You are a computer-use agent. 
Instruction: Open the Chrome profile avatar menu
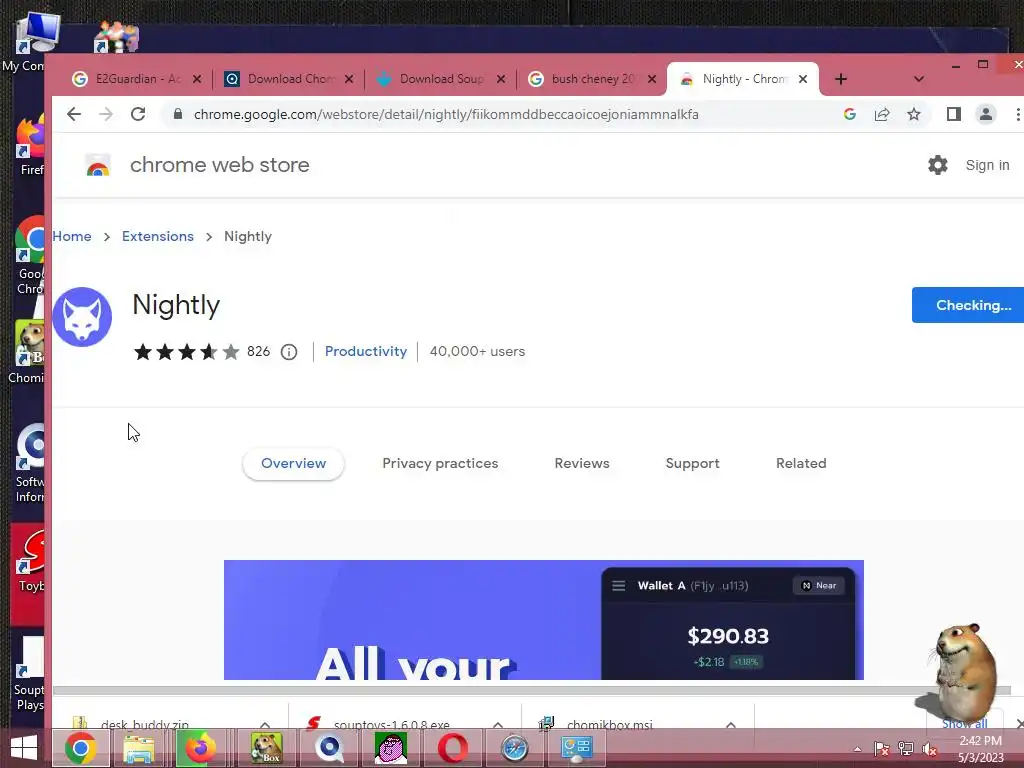[985, 114]
